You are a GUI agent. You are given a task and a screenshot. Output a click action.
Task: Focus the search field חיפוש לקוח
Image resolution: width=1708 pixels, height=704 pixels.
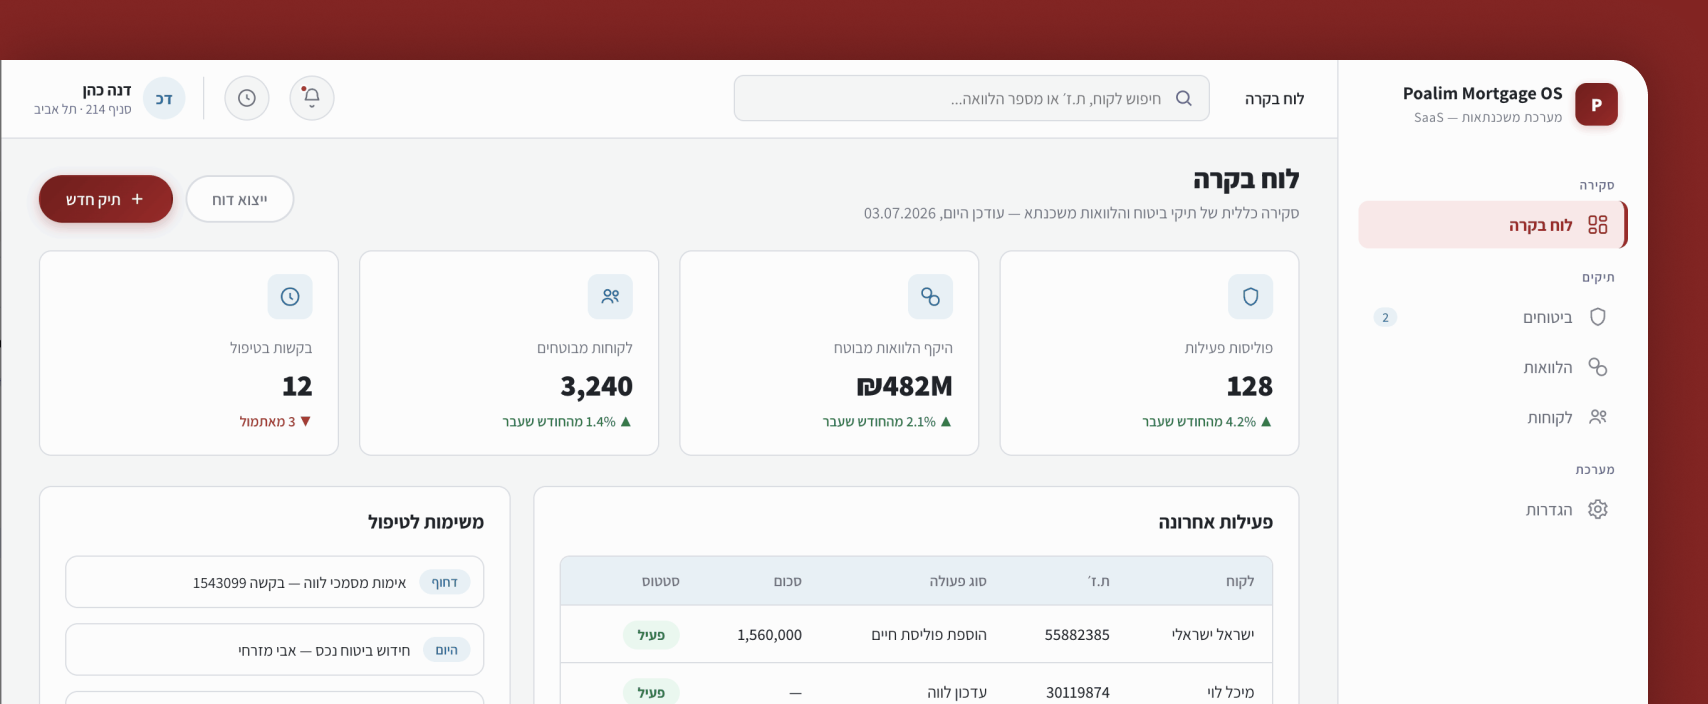click(x=971, y=98)
